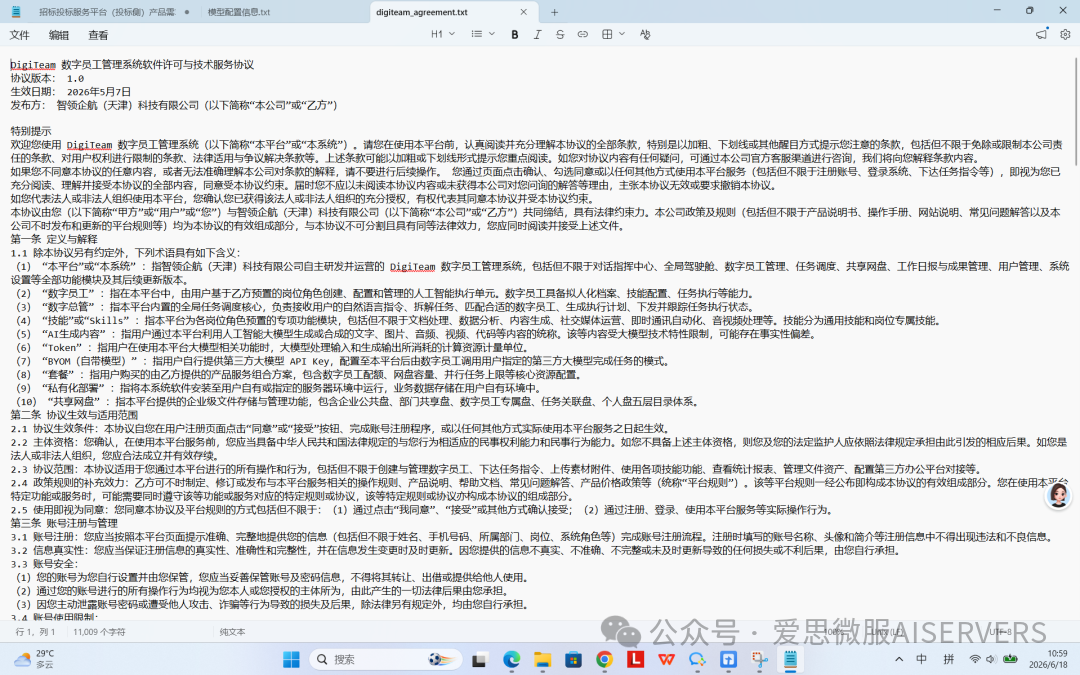Toggle the 拼 IME mode indicator
Viewport: 1080px width, 675px height.
point(948,659)
